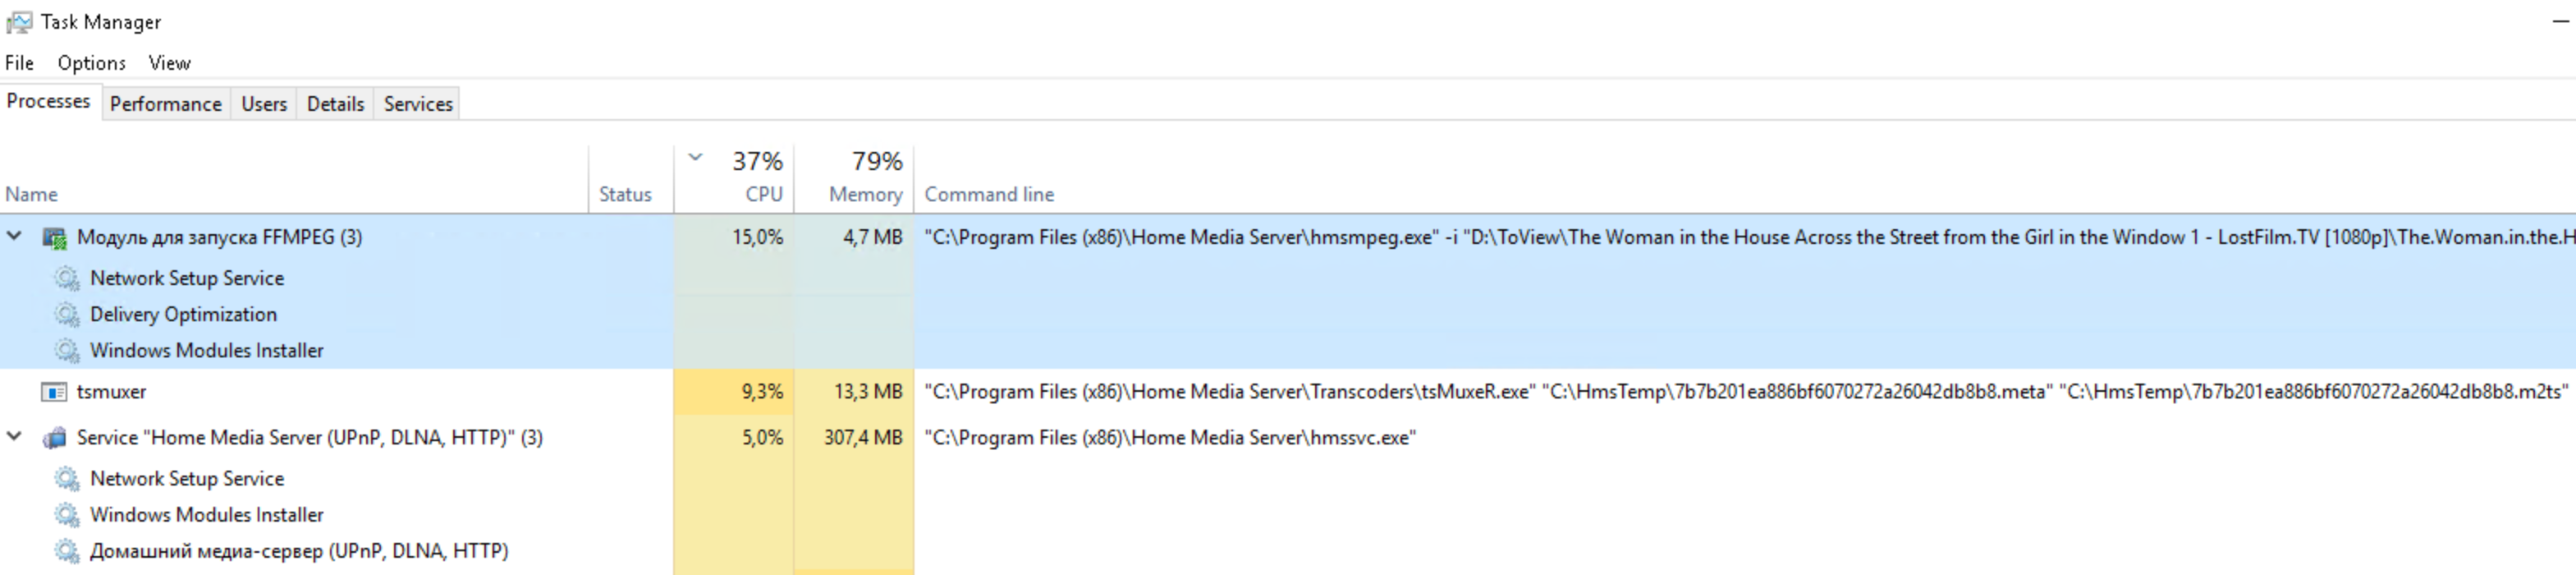The width and height of the screenshot is (2576, 575).
Task: Sort by the Command line column header
Action: tap(989, 194)
